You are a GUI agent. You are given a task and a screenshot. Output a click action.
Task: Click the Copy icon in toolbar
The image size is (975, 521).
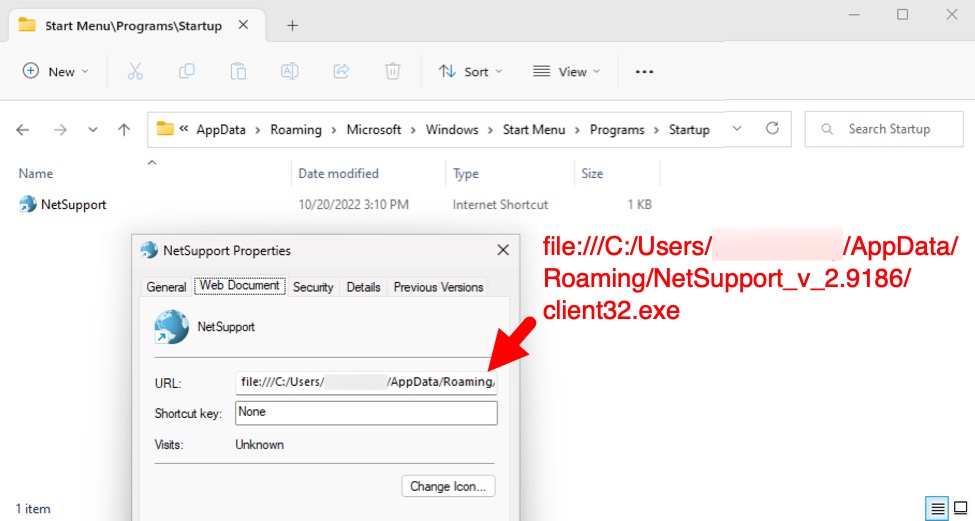pyautogui.click(x=186, y=71)
